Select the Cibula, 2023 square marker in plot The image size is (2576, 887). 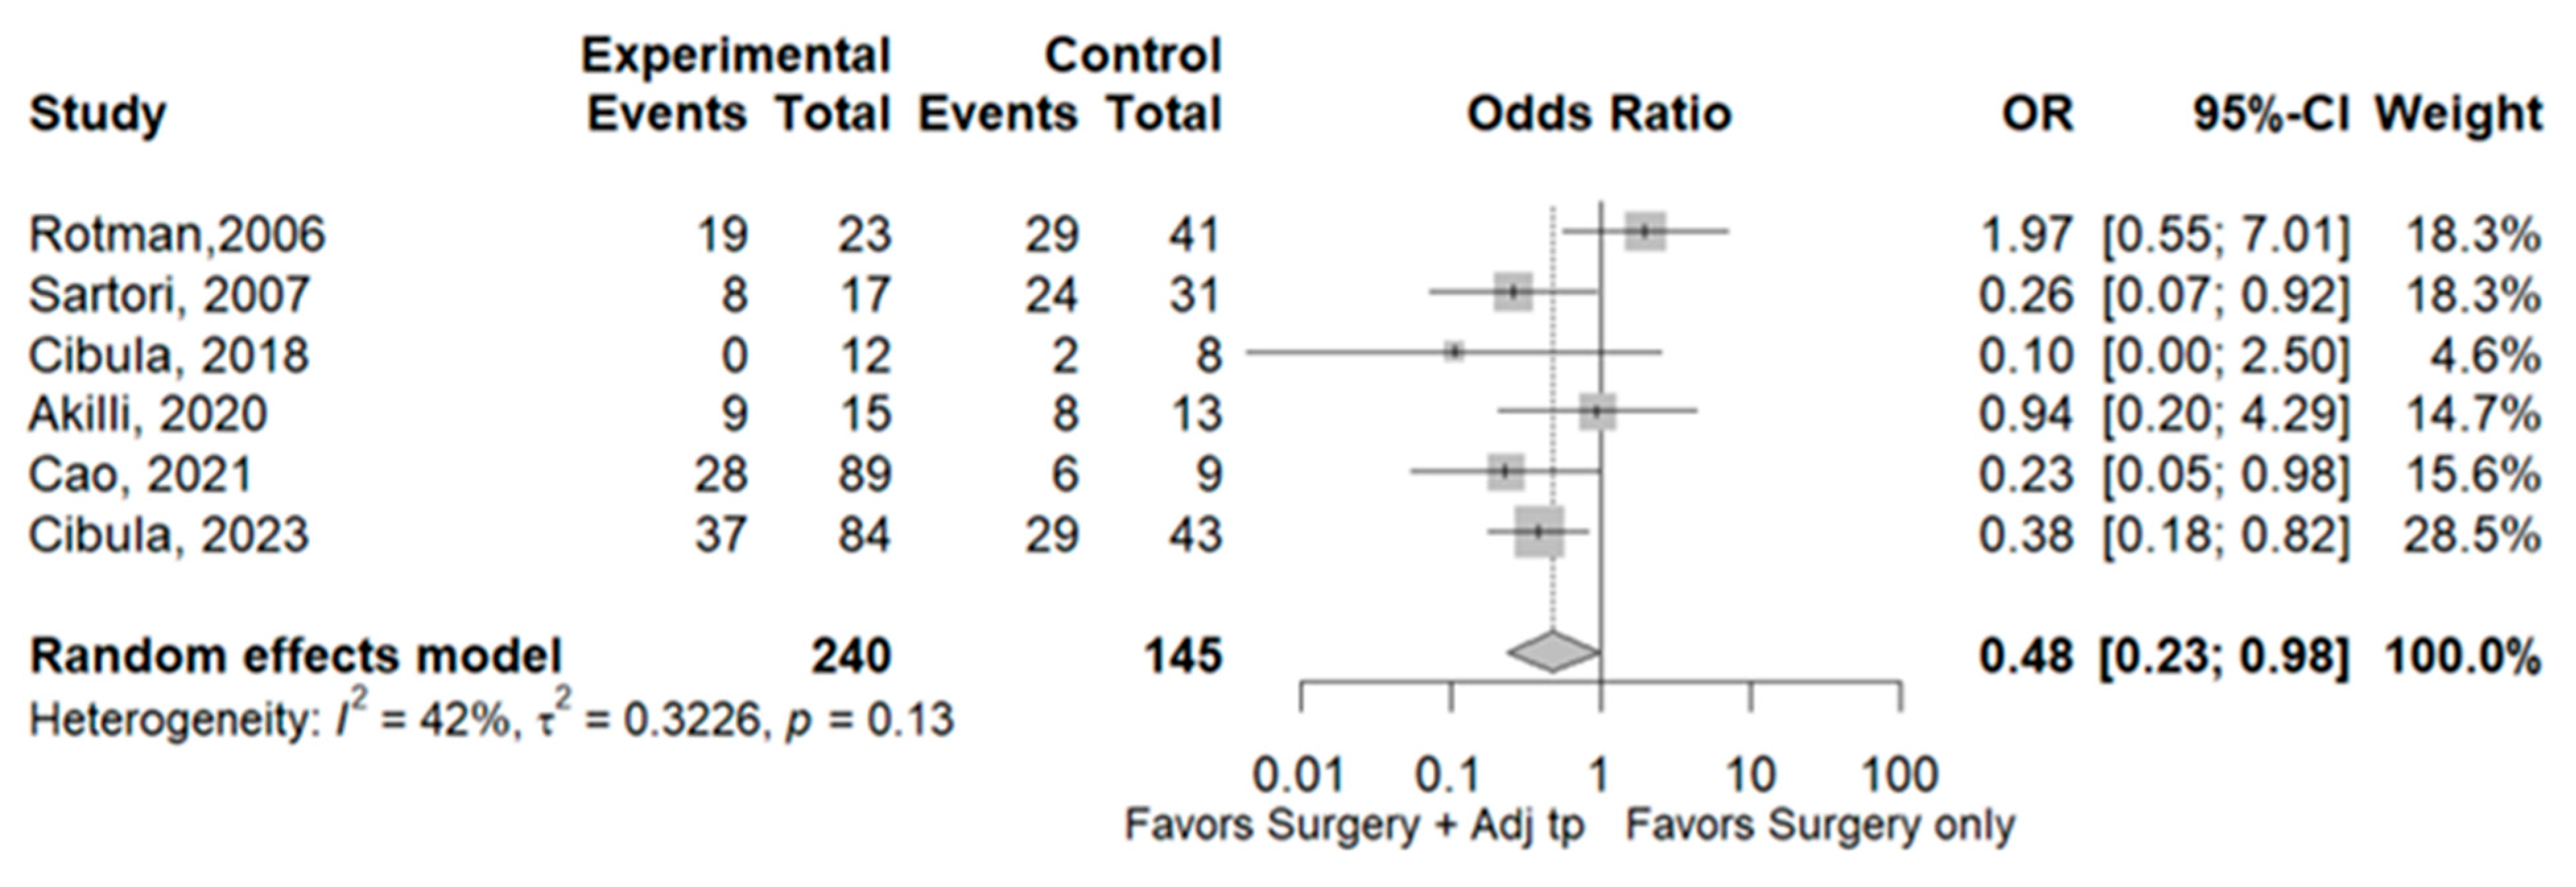1539,532
